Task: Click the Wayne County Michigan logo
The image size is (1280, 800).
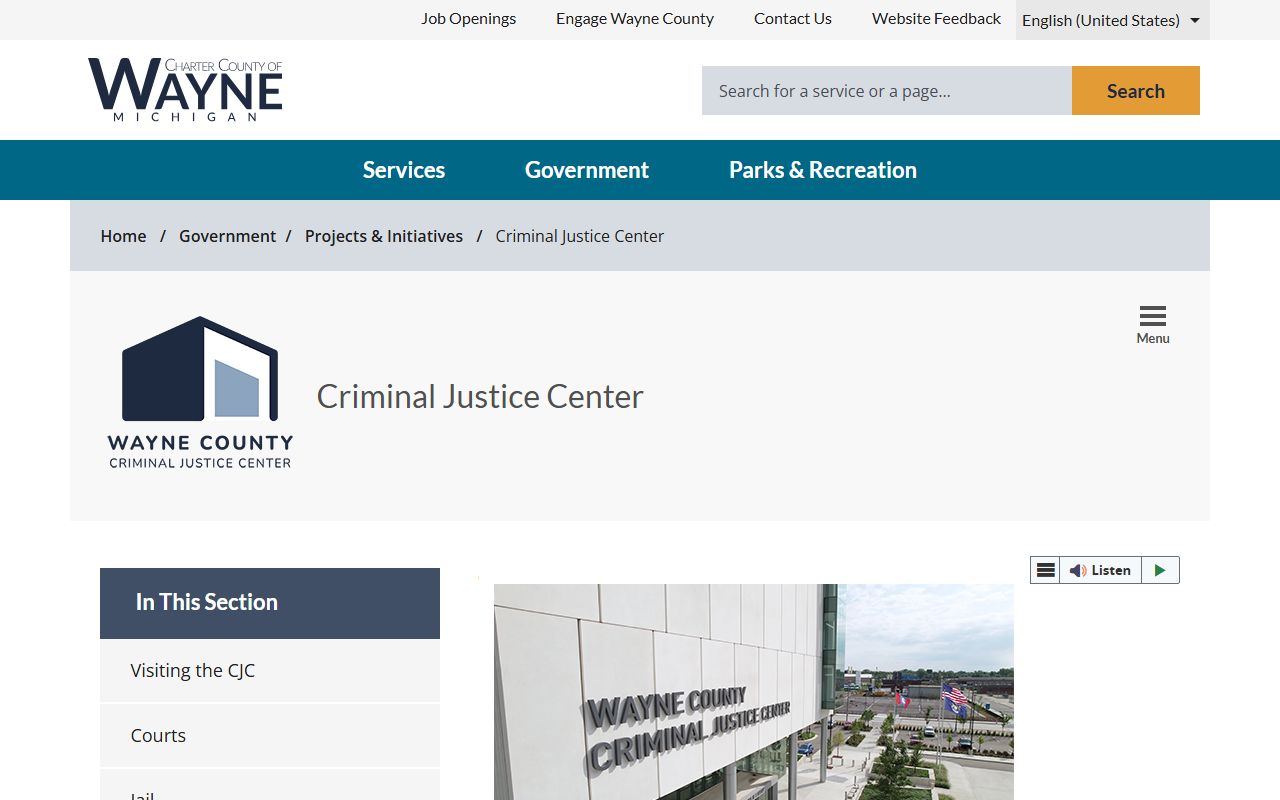Action: click(185, 90)
